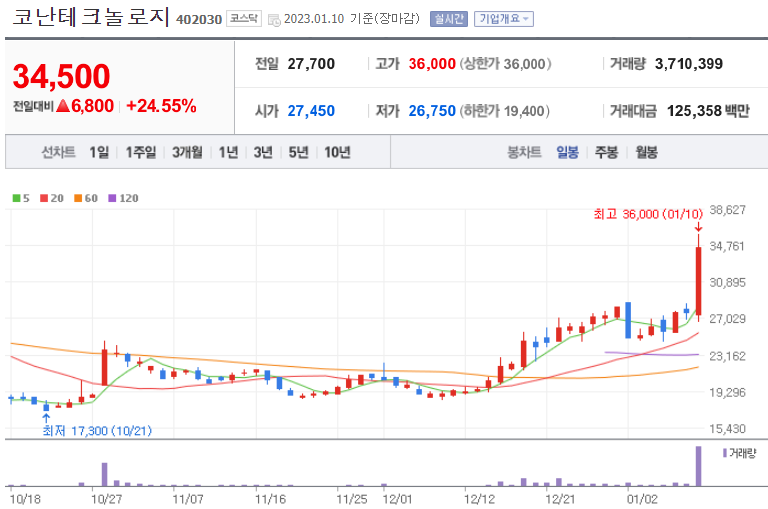Click the 거래대금 value 125,358 백만

pyautogui.click(x=708, y=111)
